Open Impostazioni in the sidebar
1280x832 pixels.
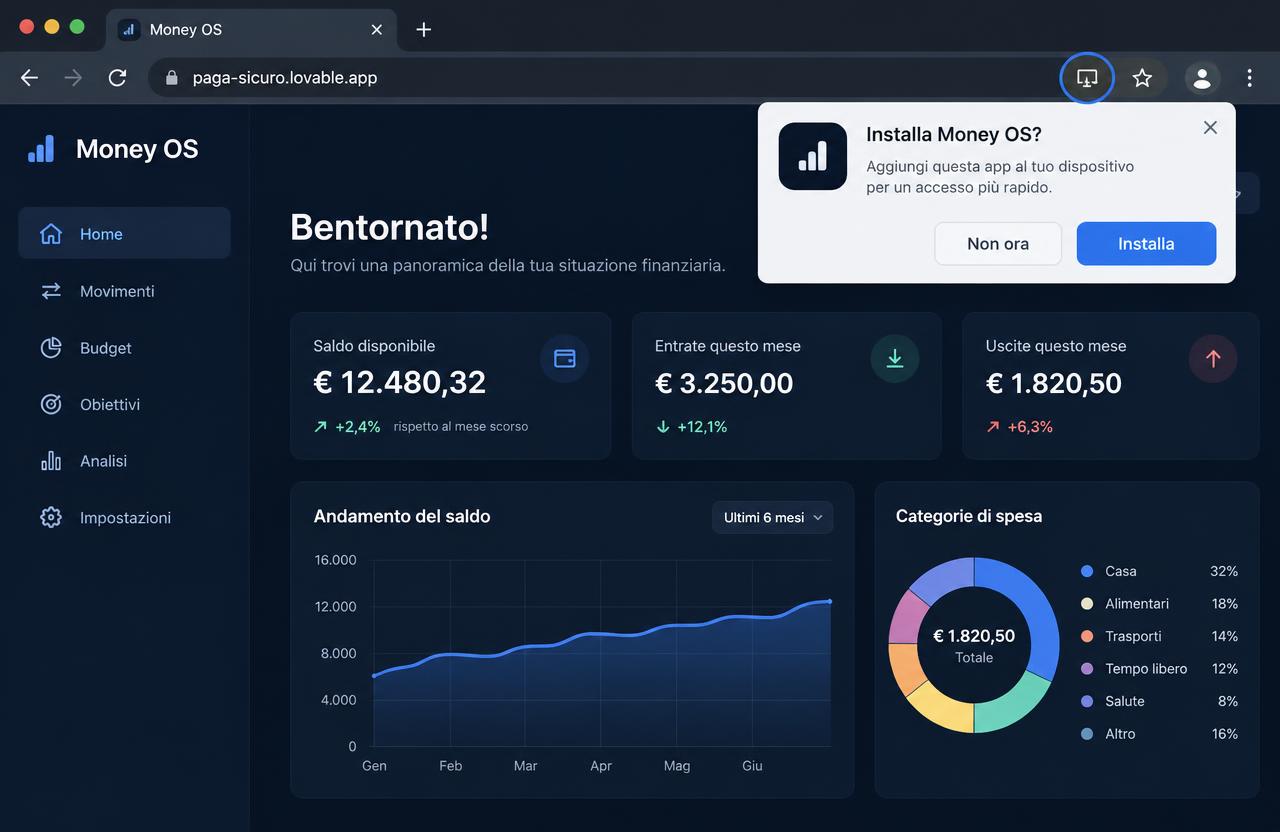tap(124, 517)
